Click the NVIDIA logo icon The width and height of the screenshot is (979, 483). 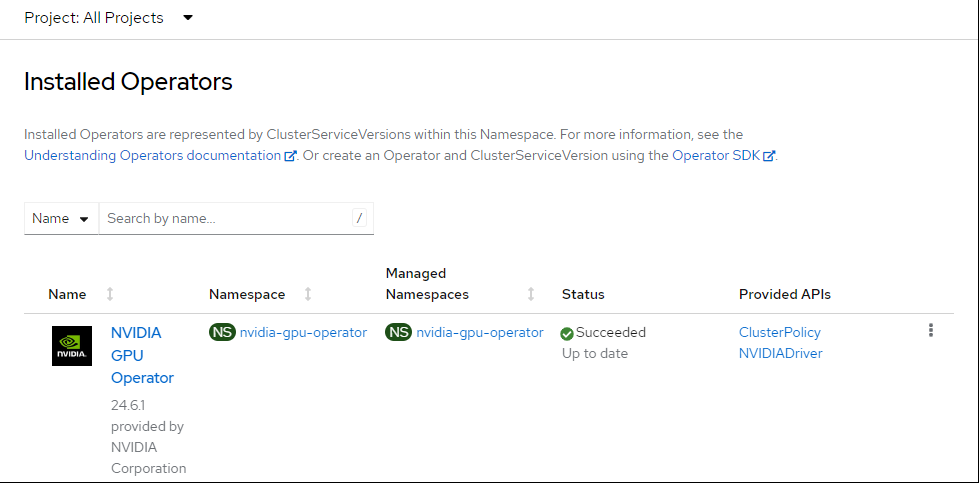[71, 346]
